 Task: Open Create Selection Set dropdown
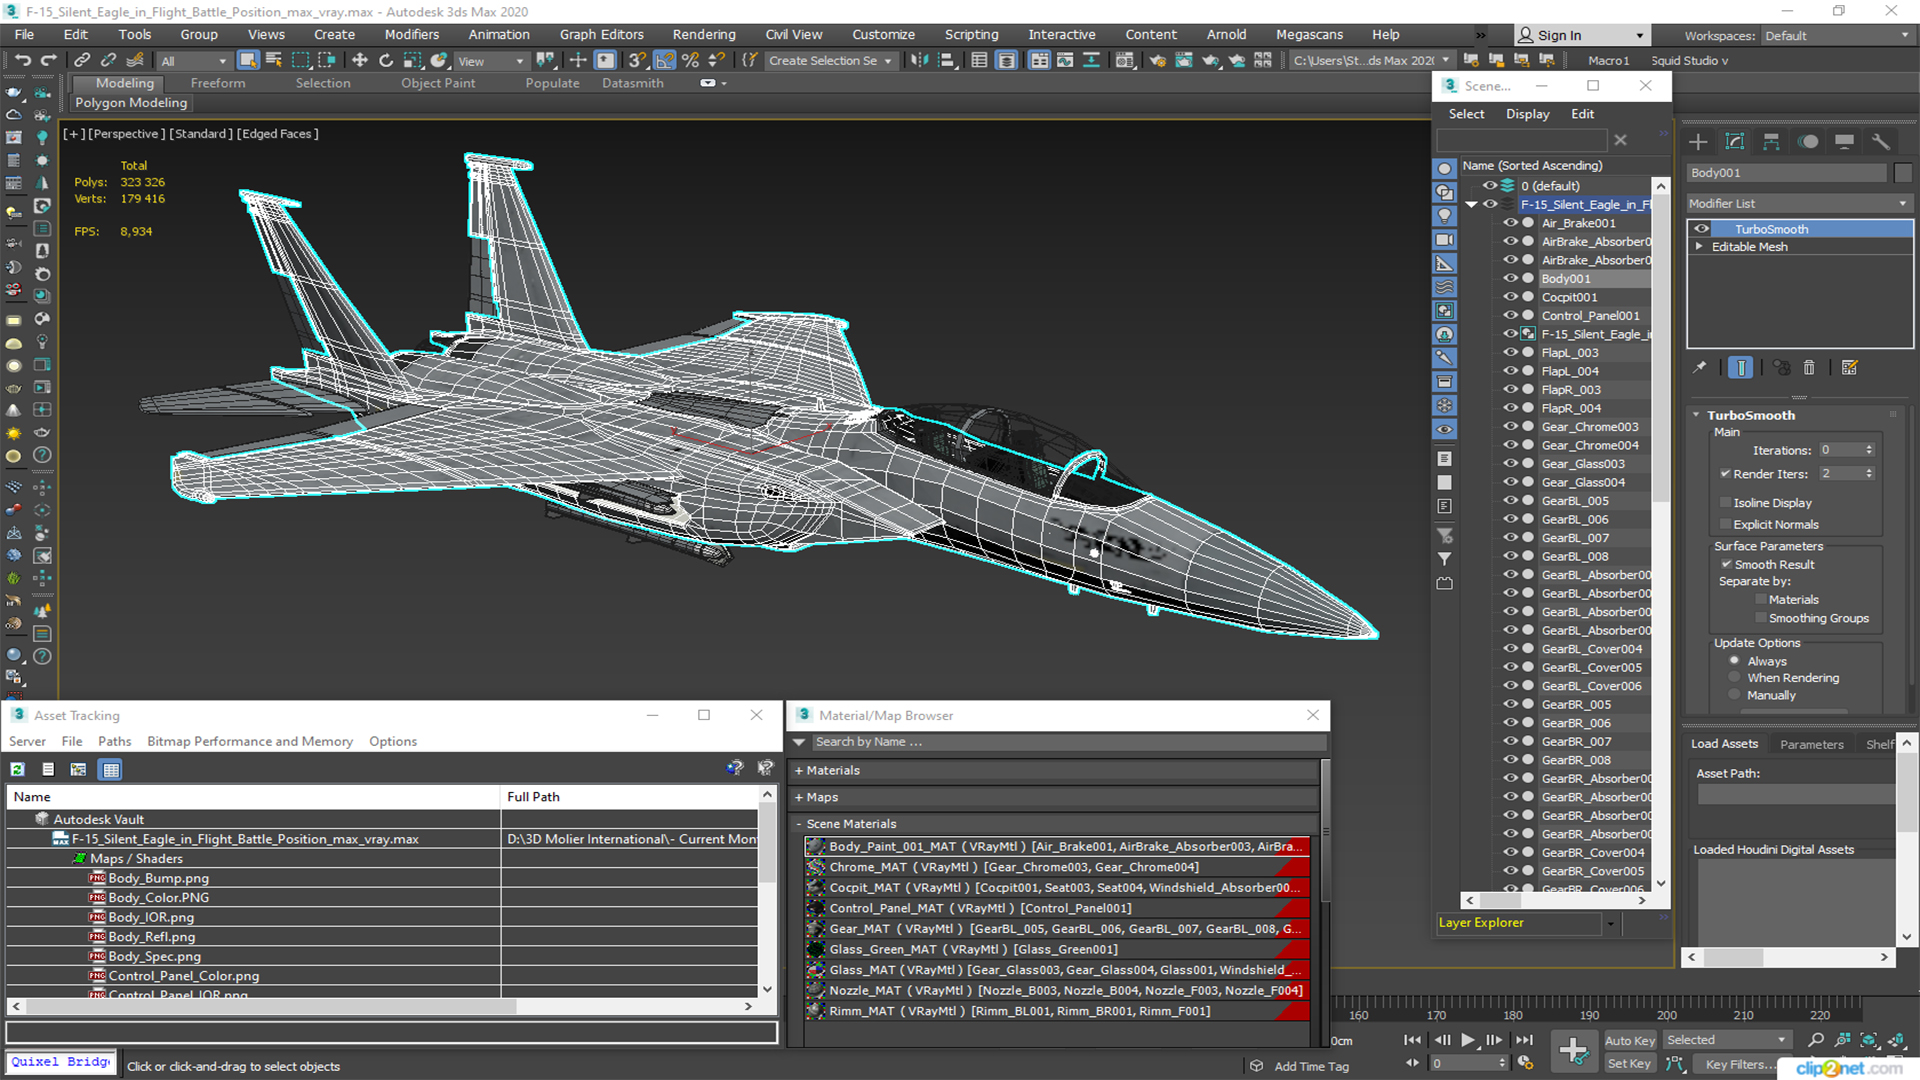830,61
